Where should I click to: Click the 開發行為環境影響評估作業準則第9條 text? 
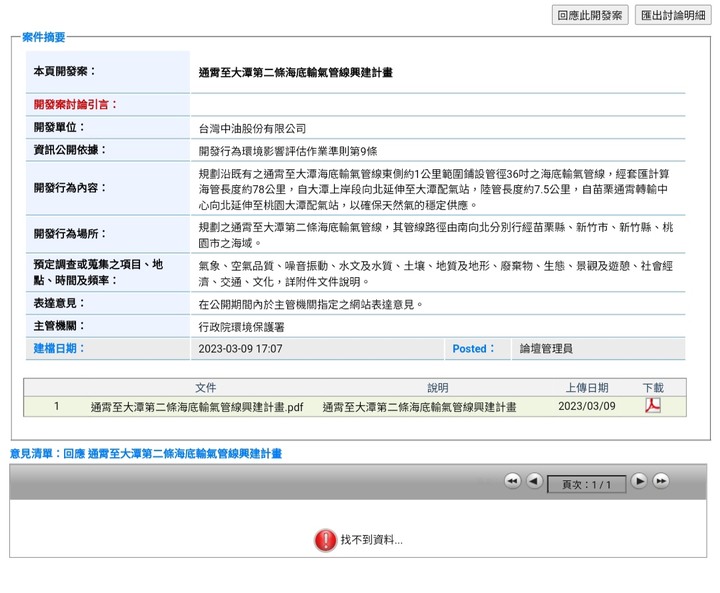[x=288, y=151]
